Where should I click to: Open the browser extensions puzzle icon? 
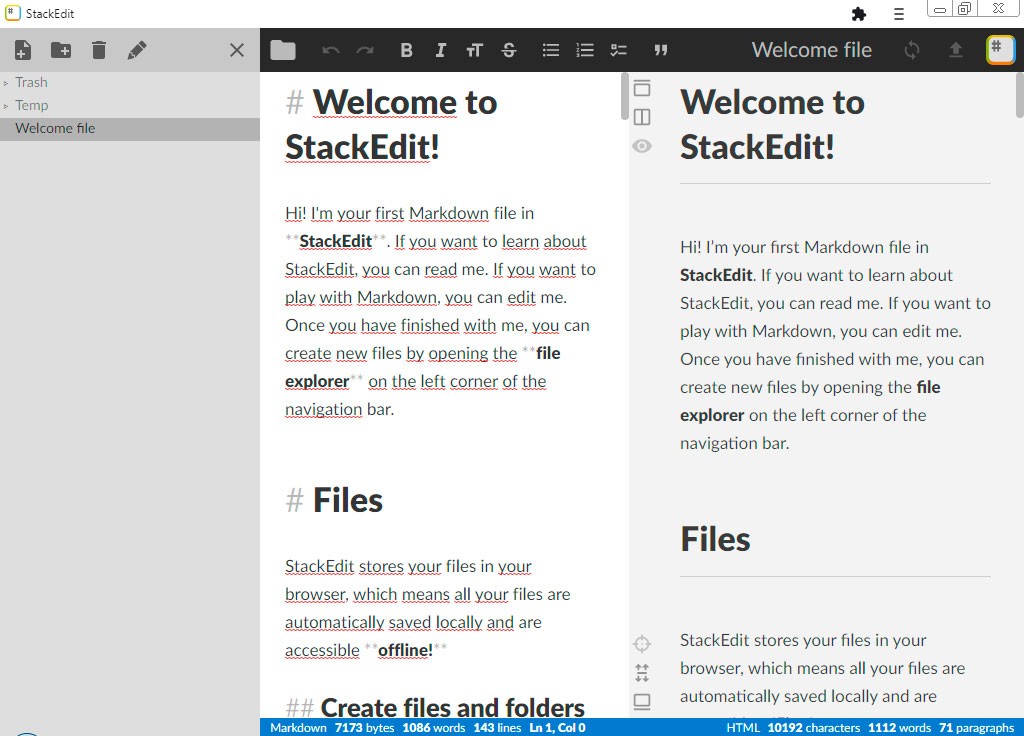point(859,14)
